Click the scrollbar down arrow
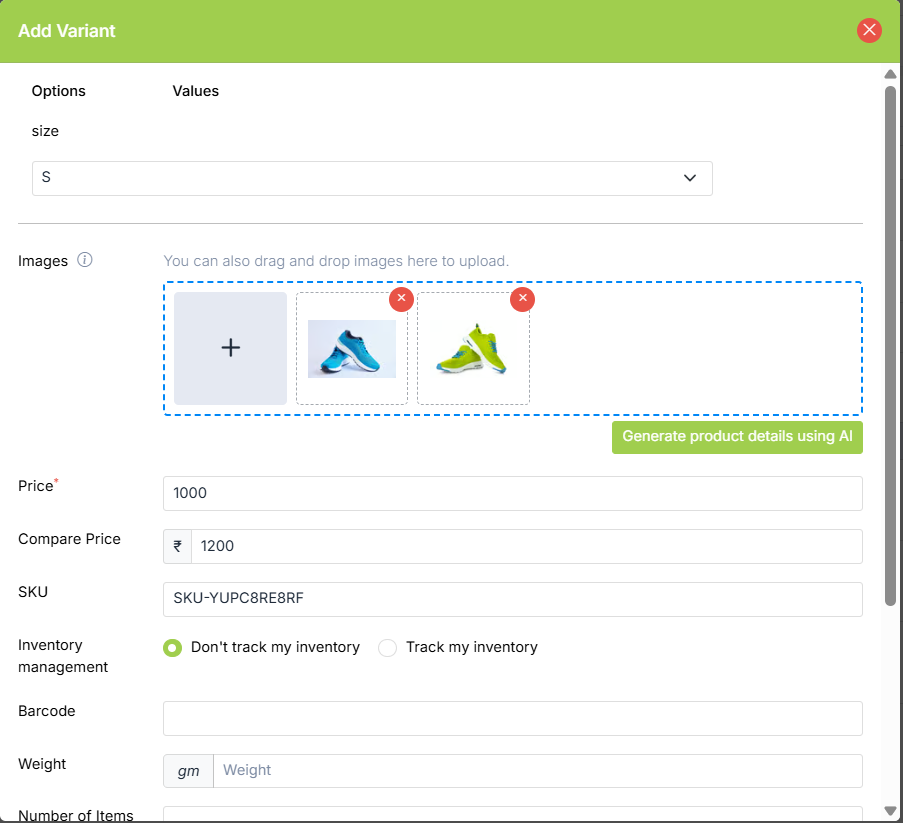 point(890,810)
